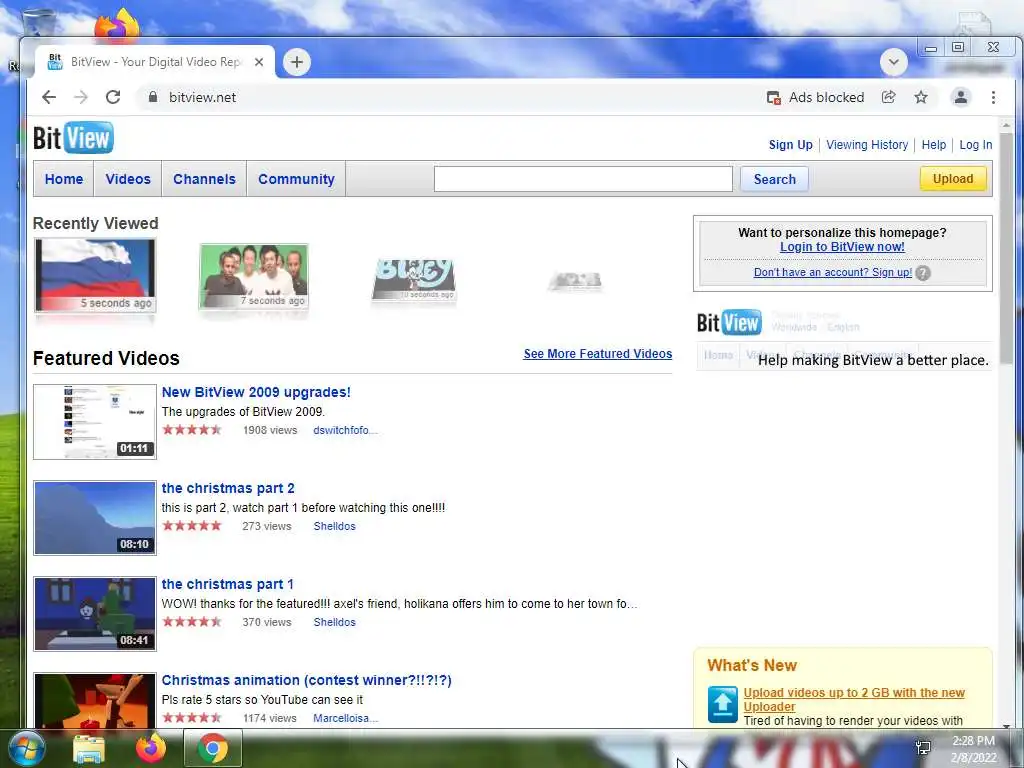Image resolution: width=1024 pixels, height=768 pixels.
Task: Open New BitView 2009 upgrades! video title
Action: point(256,392)
